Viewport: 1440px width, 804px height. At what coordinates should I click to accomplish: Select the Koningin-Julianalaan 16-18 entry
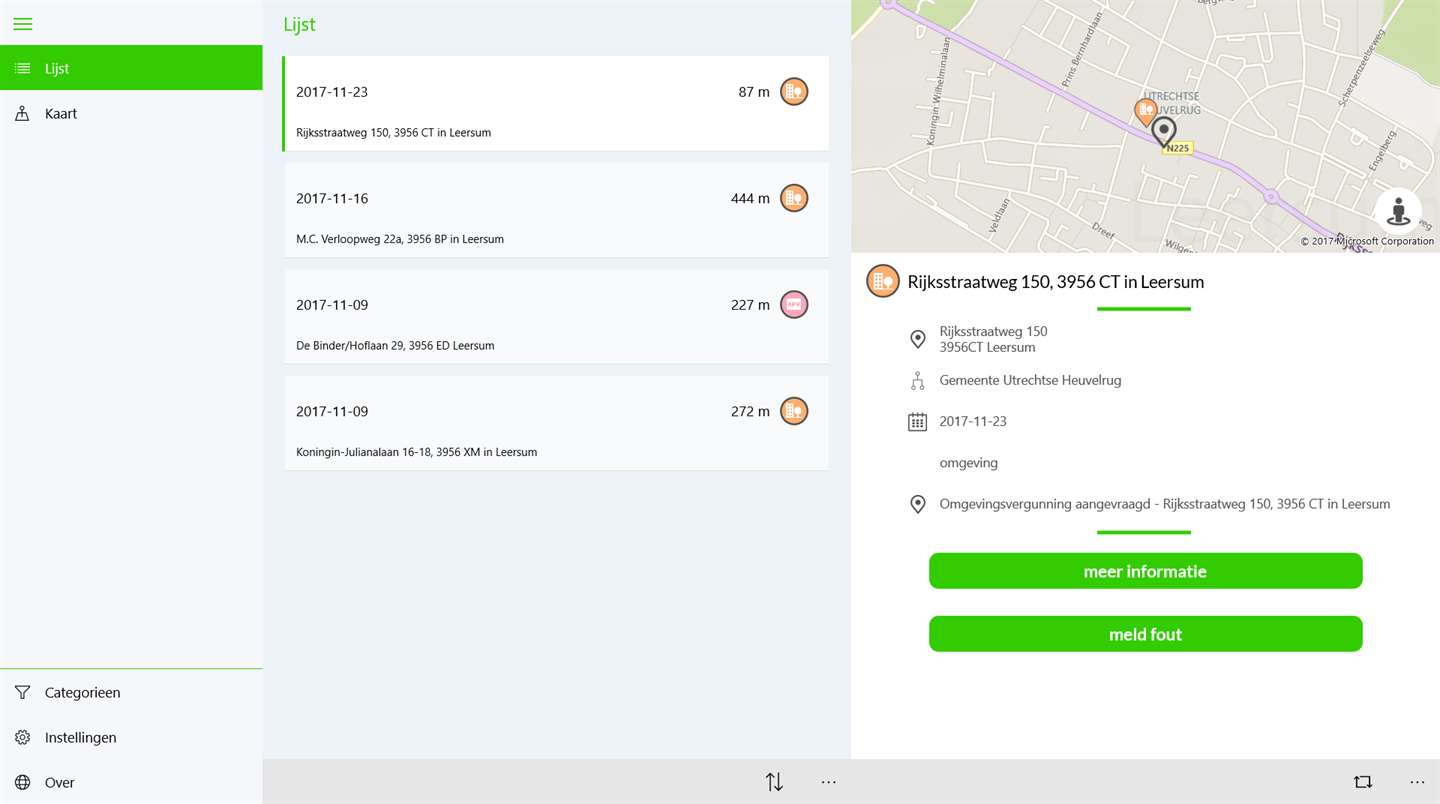pos(556,423)
